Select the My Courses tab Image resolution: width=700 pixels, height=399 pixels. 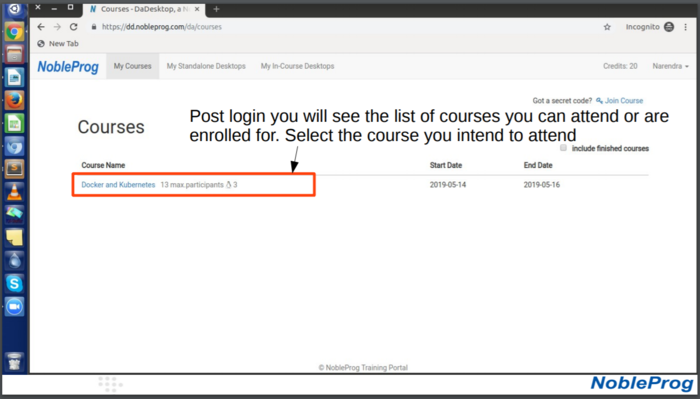(133, 66)
